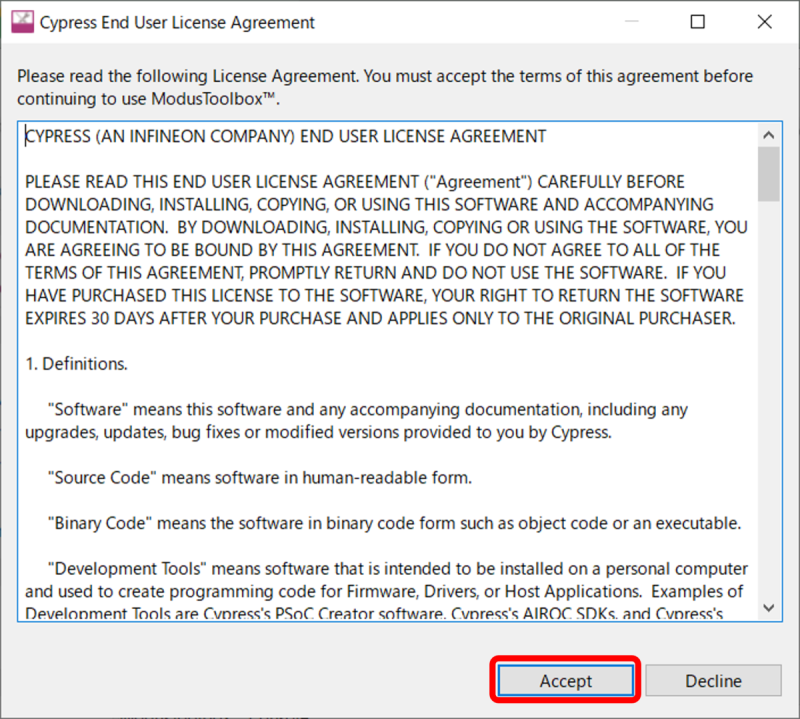Maximize the License Agreement window

coord(697,22)
